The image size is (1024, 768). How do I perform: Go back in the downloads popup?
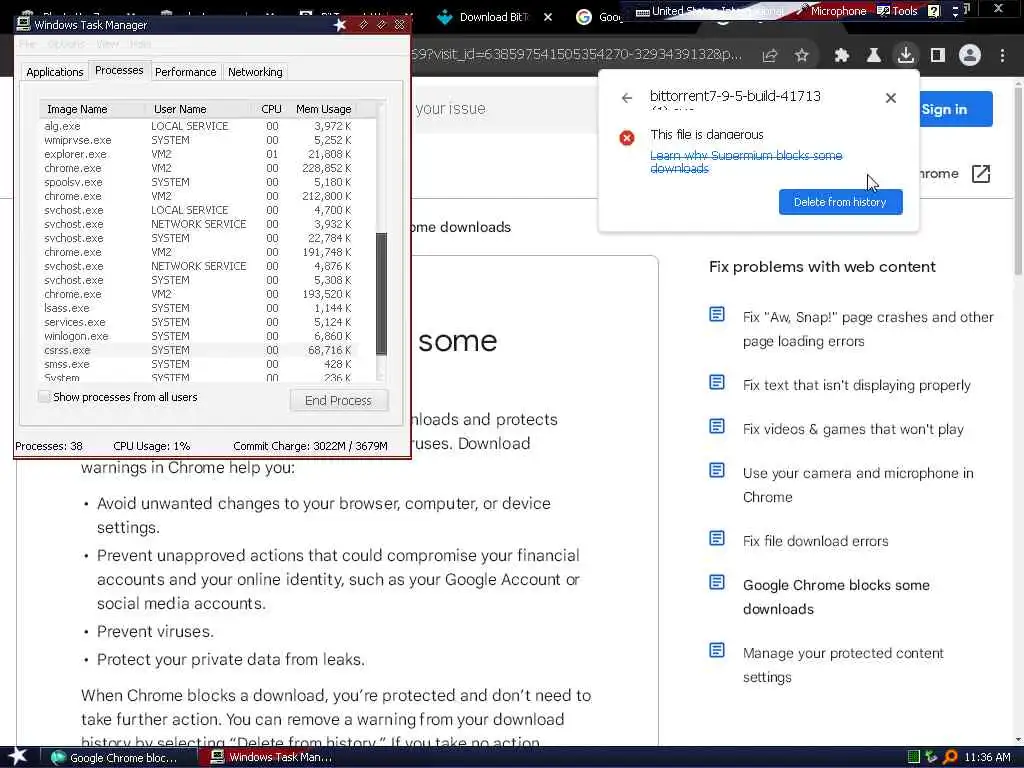[x=627, y=98]
